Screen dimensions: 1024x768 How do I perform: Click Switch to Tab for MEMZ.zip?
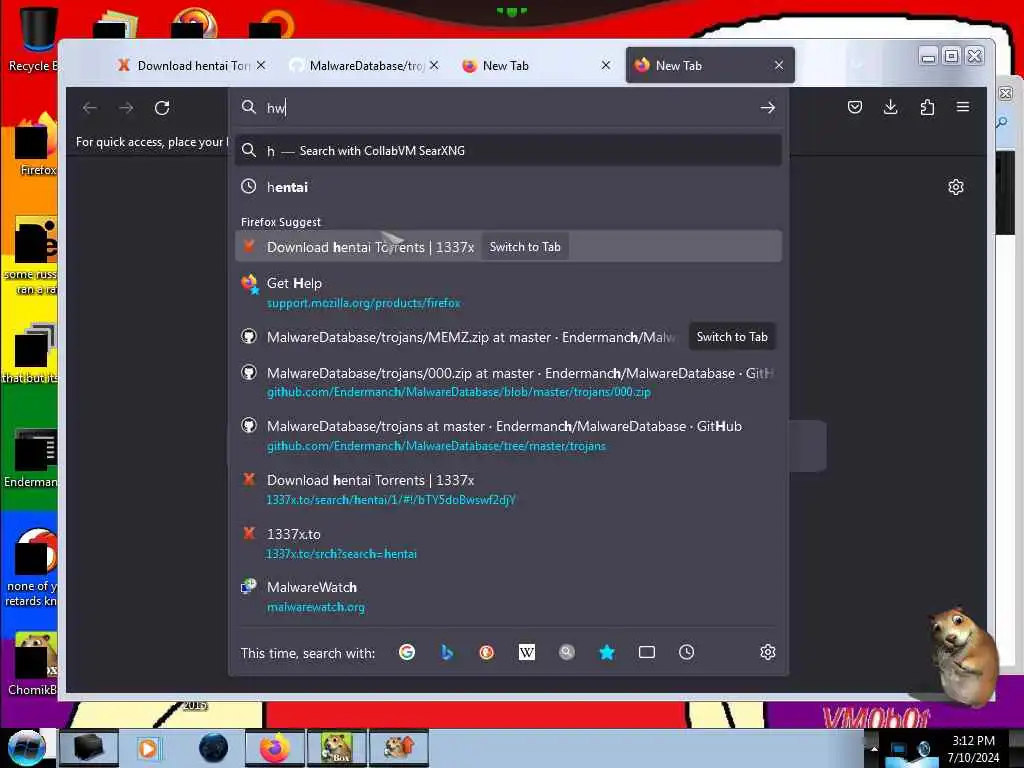[x=732, y=337]
